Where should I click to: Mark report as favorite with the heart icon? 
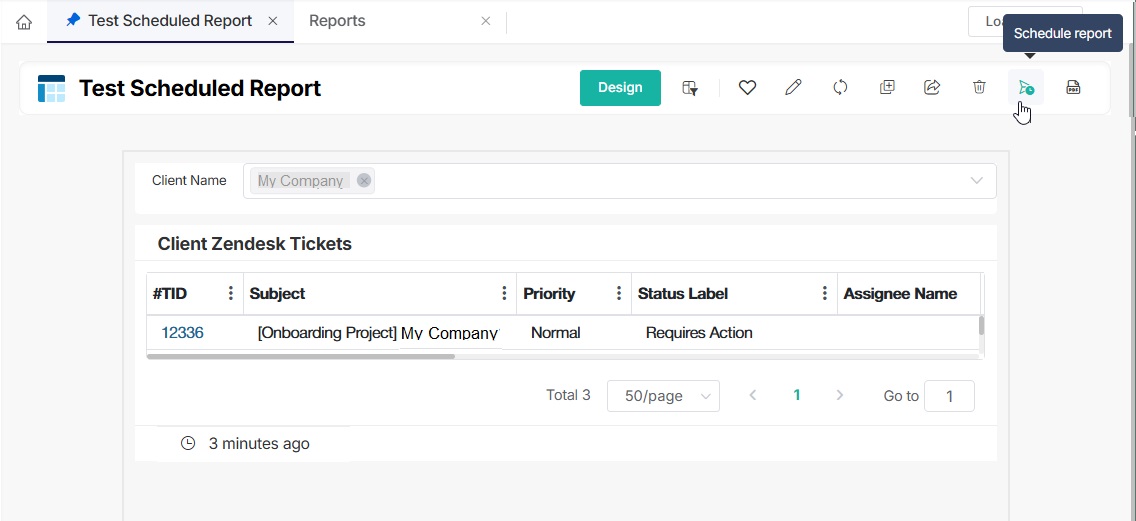coord(747,88)
